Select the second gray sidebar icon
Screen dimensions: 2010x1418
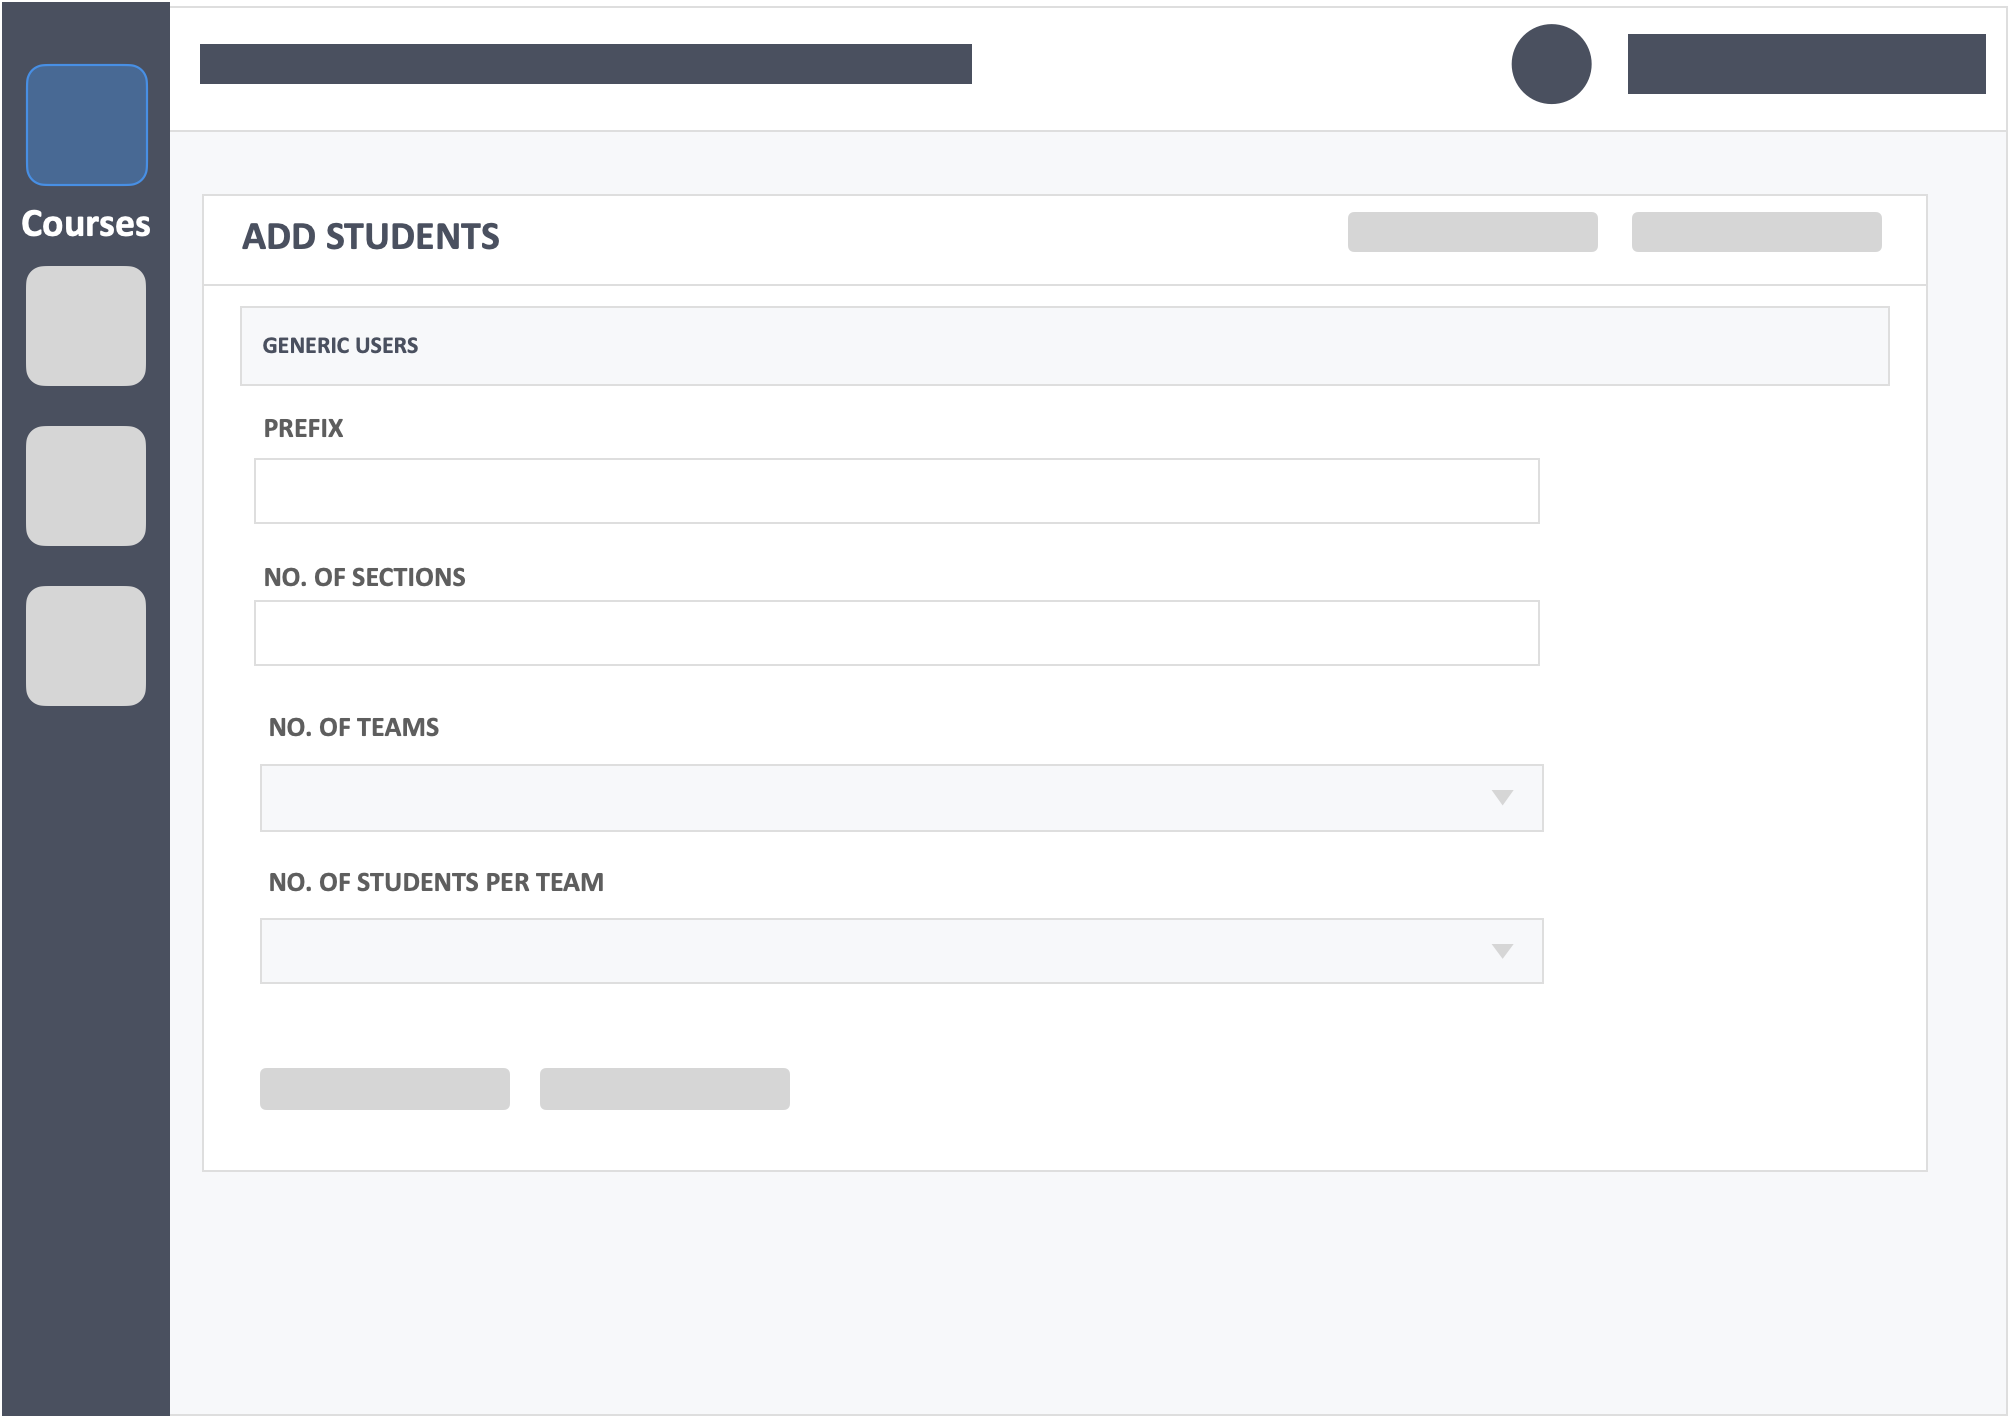pyautogui.click(x=86, y=486)
